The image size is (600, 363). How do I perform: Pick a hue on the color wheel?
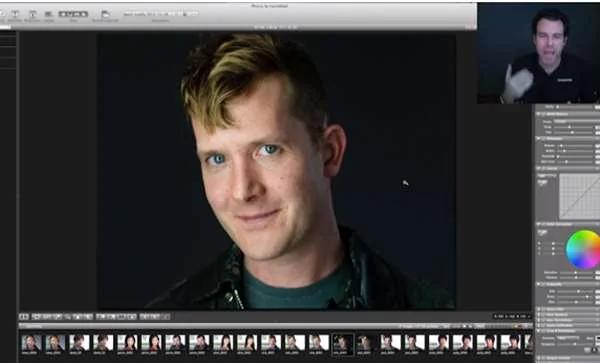583,249
